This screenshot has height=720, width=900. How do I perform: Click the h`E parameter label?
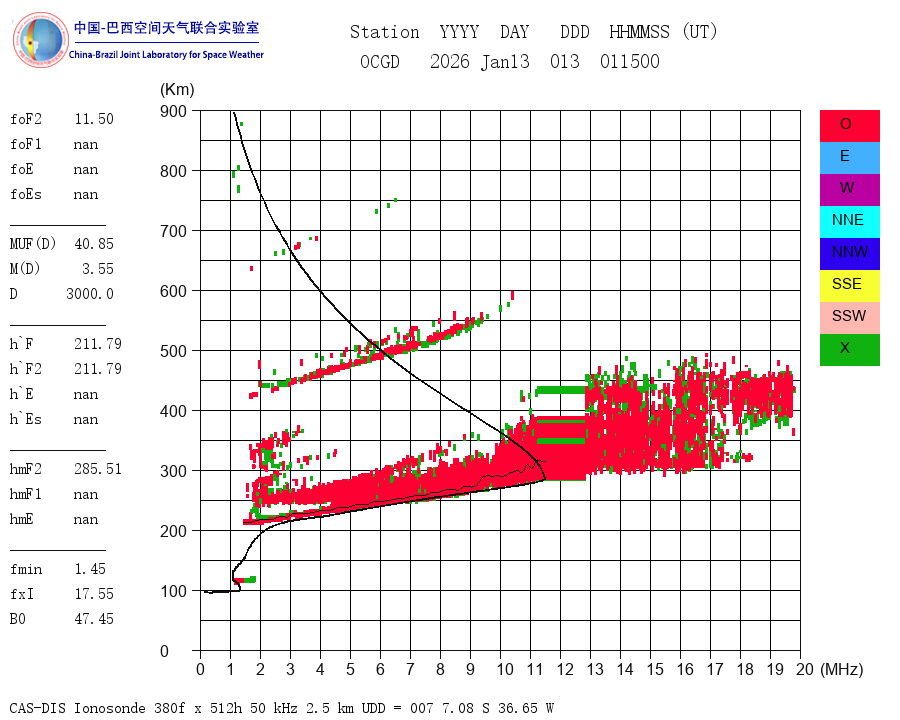click(22, 394)
